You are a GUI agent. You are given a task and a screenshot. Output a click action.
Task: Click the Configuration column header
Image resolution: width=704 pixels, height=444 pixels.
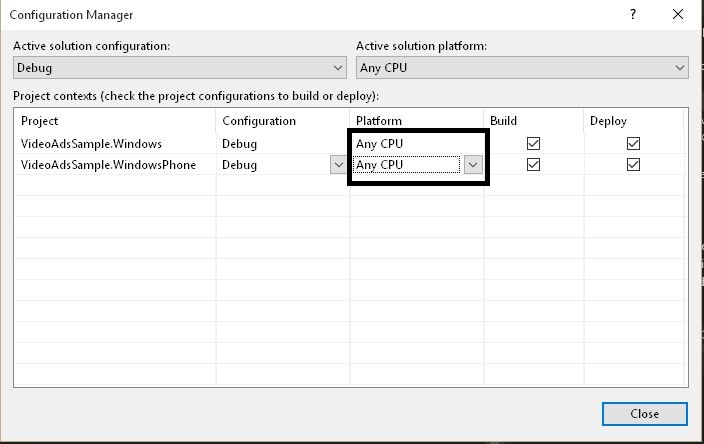[x=259, y=121]
